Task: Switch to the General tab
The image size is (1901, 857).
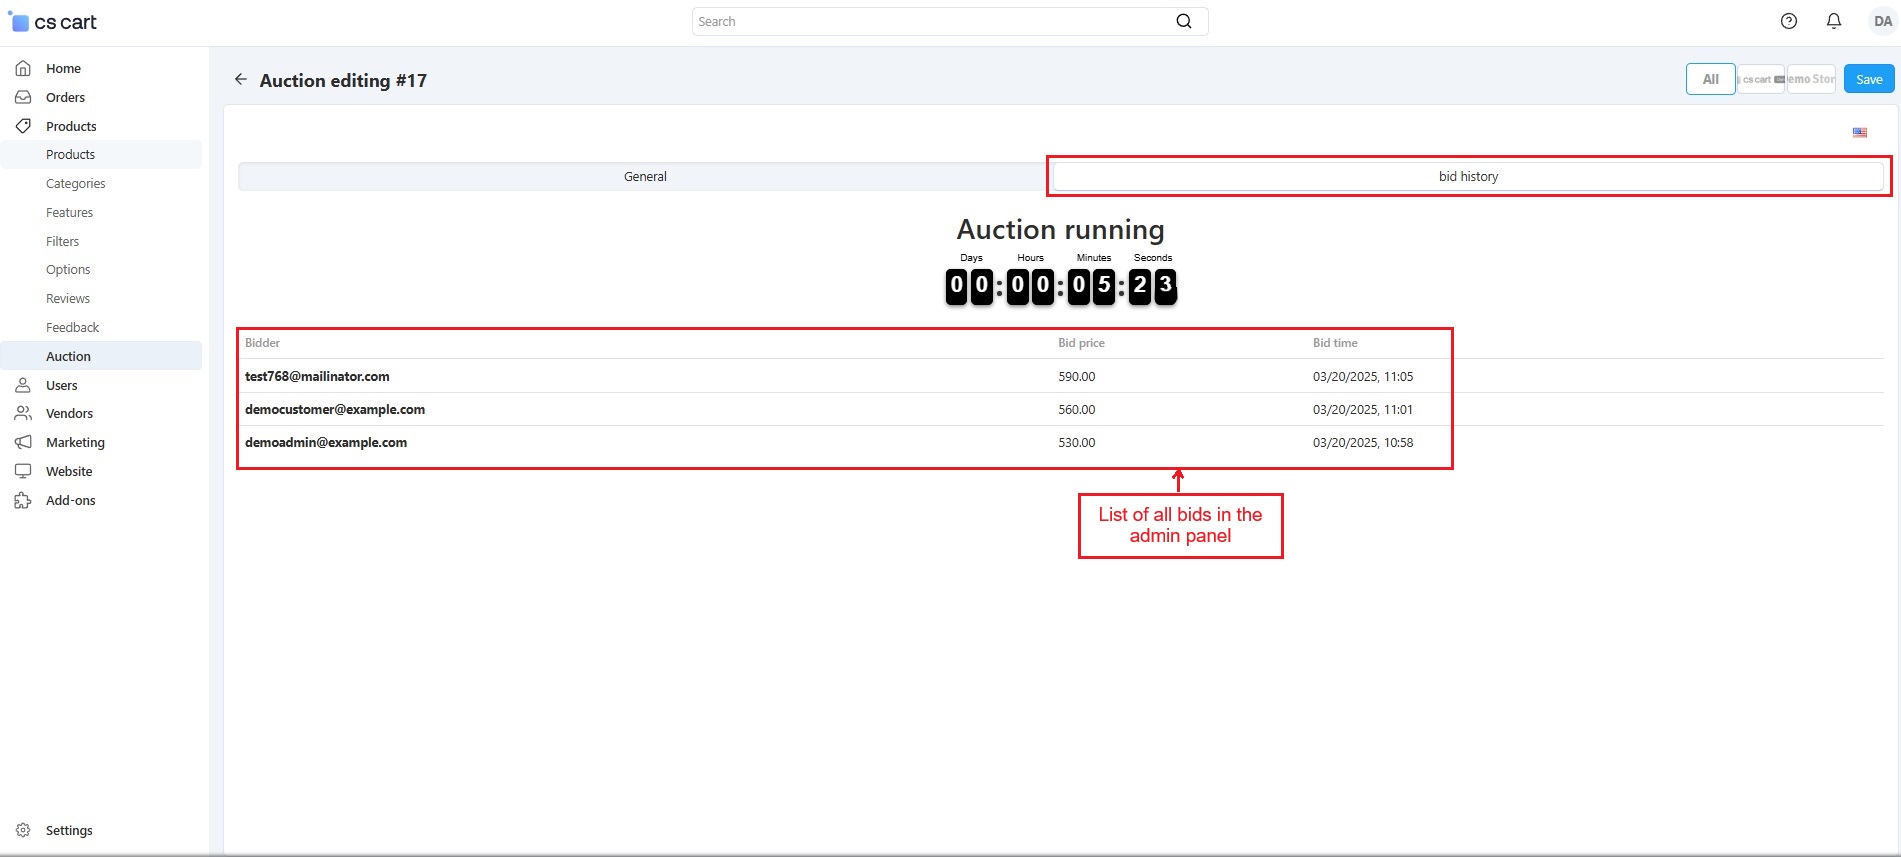Action: coord(645,177)
